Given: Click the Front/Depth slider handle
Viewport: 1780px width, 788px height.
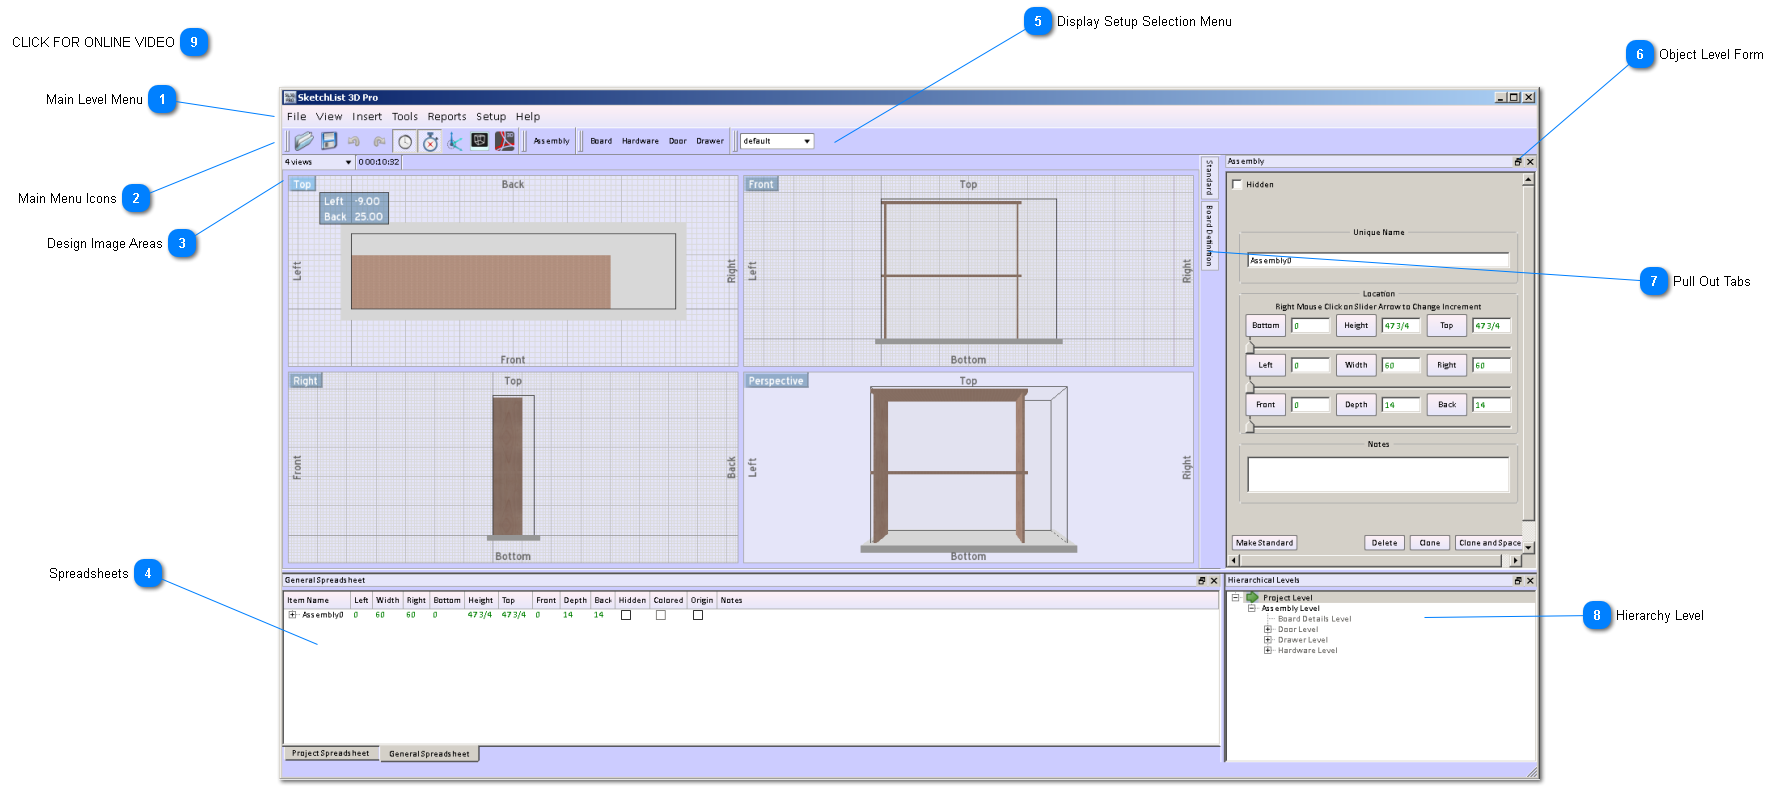Looking at the screenshot, I should pos(1249,426).
